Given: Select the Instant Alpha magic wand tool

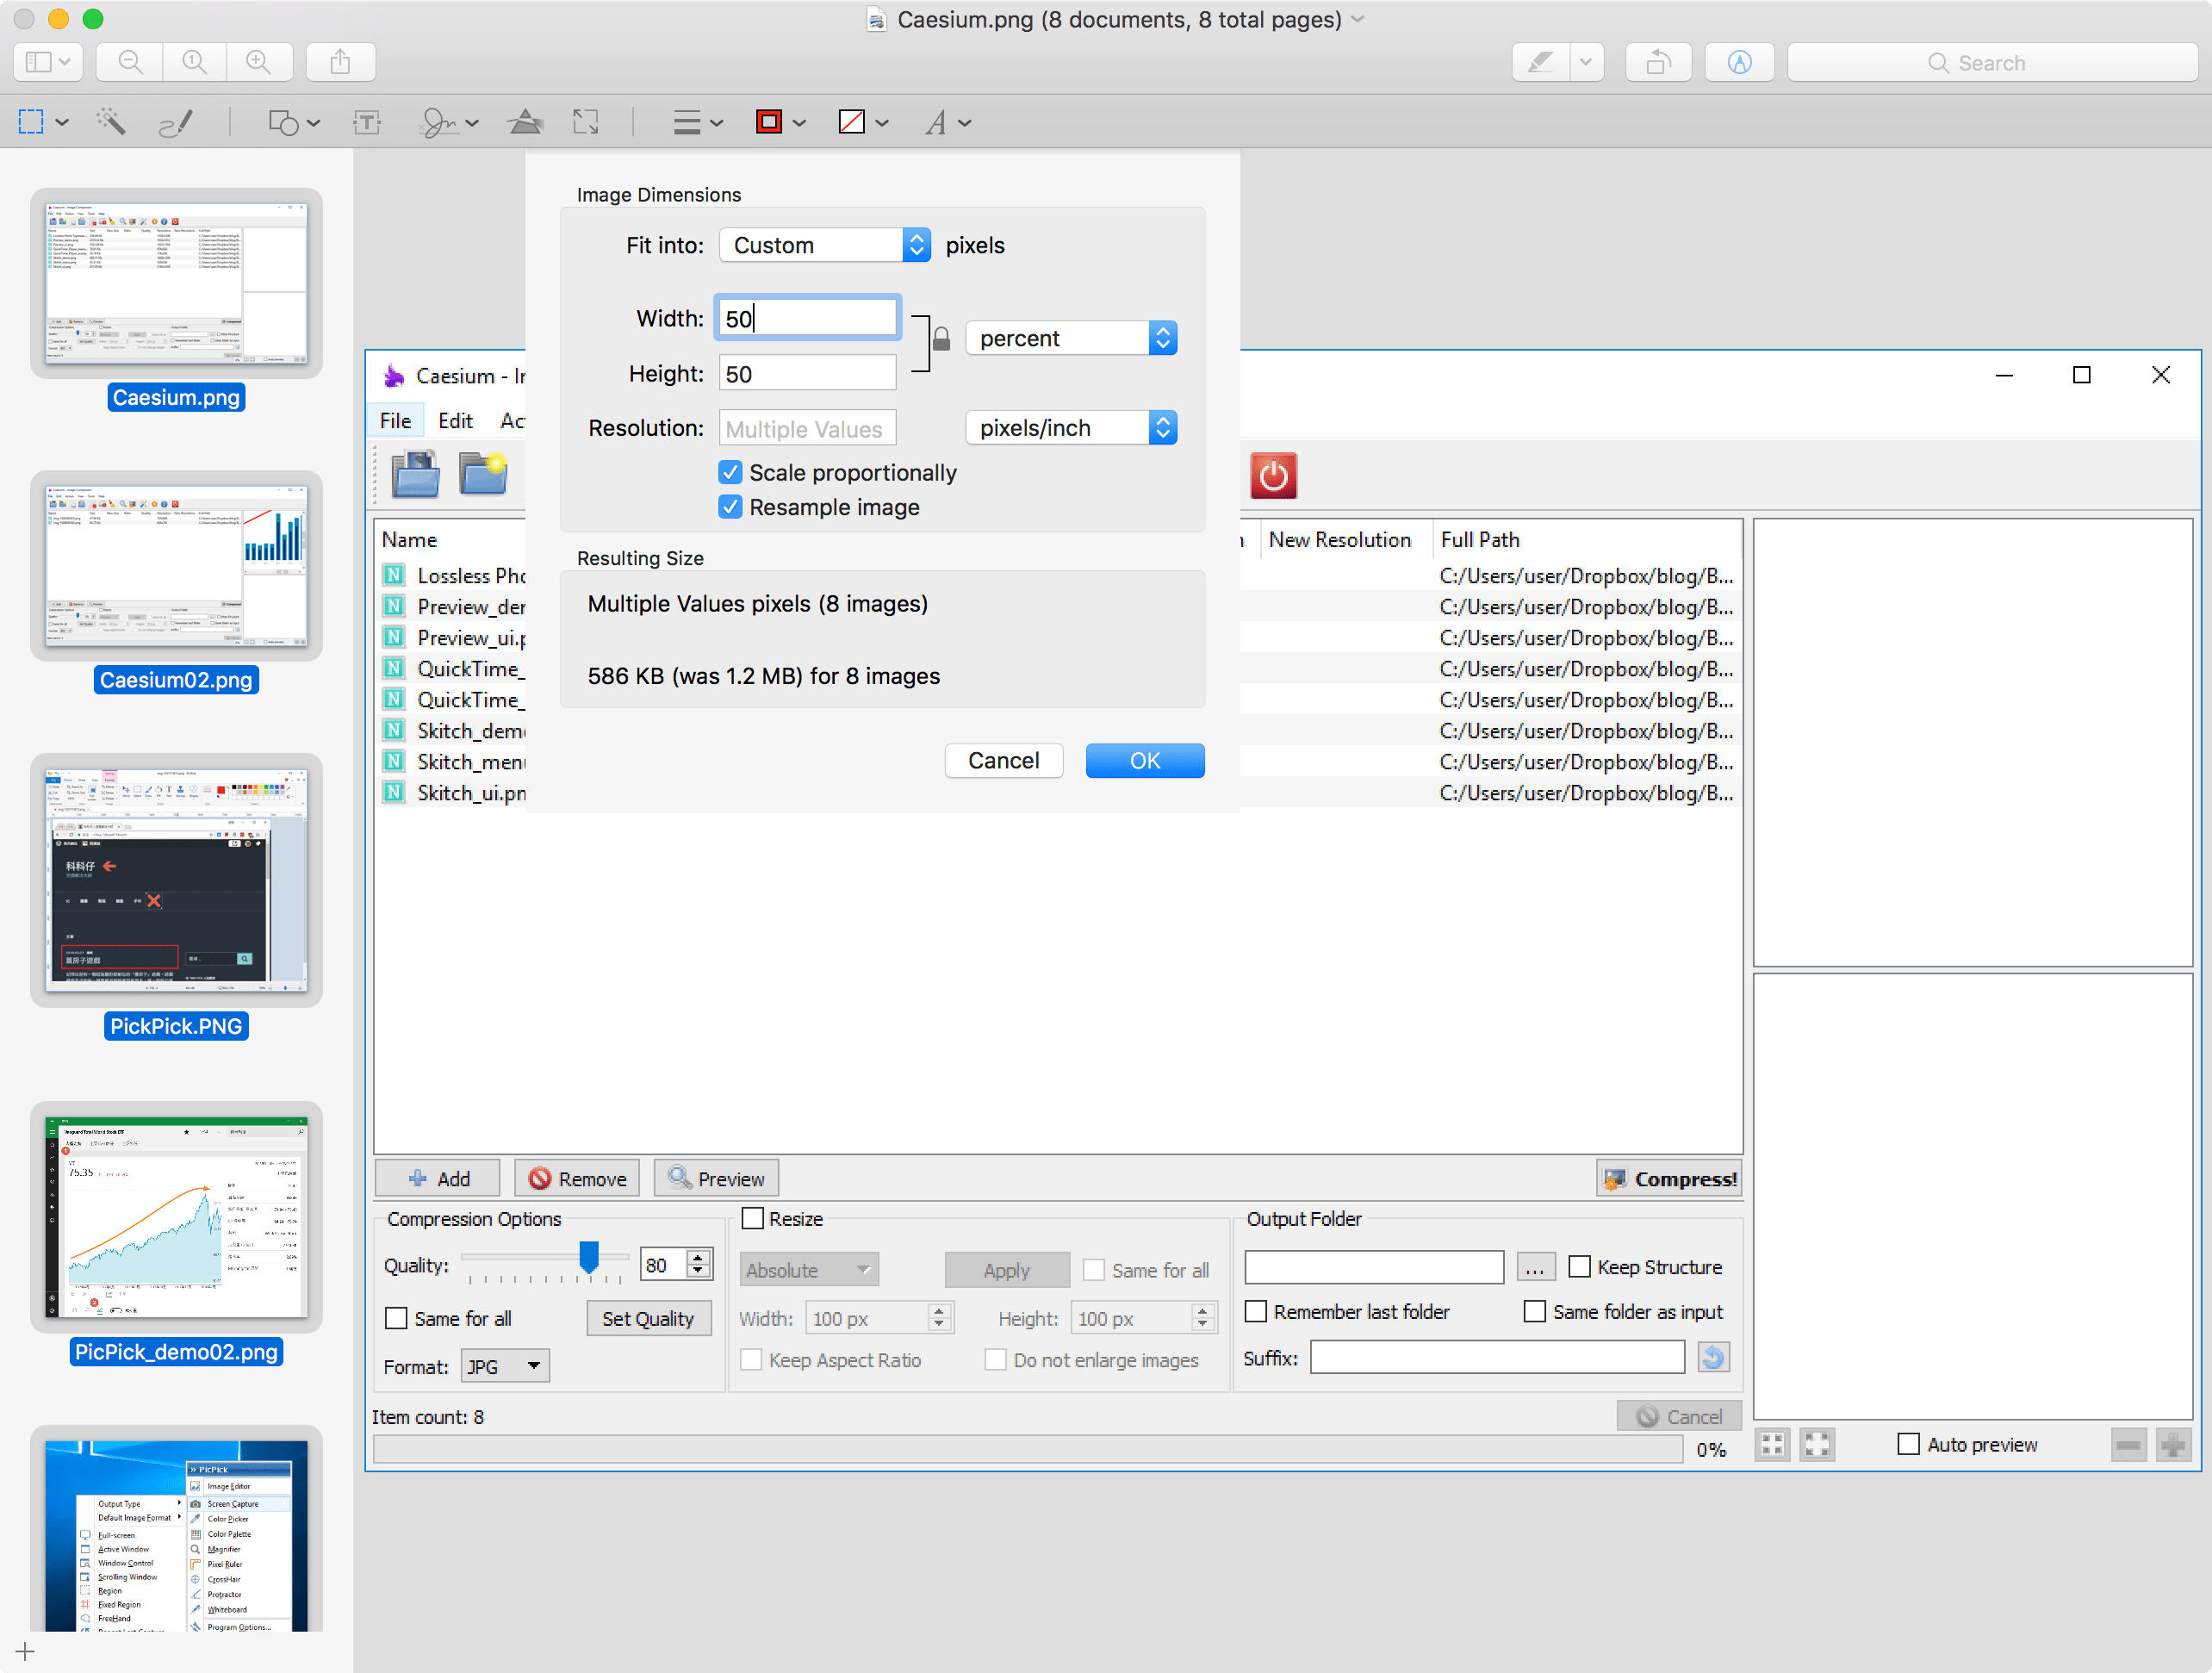Looking at the screenshot, I should pyautogui.click(x=111, y=122).
